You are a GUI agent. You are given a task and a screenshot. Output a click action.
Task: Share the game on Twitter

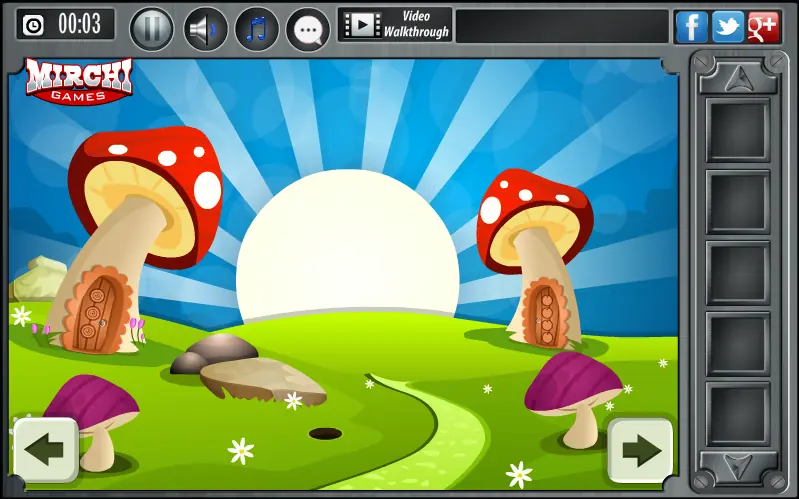click(727, 27)
